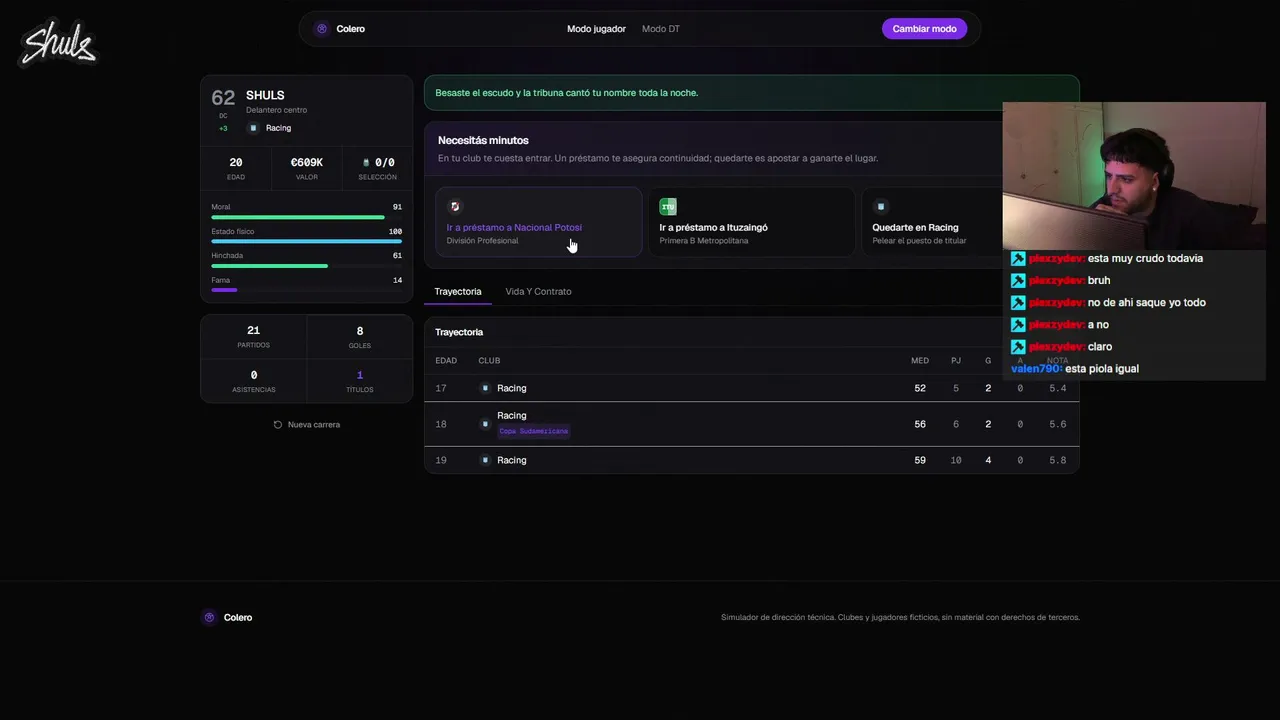Image resolution: width=1280 pixels, height=720 pixels.
Task: Click the chat badge beside "no de ahi saque yo todo"
Action: click(x=1018, y=303)
